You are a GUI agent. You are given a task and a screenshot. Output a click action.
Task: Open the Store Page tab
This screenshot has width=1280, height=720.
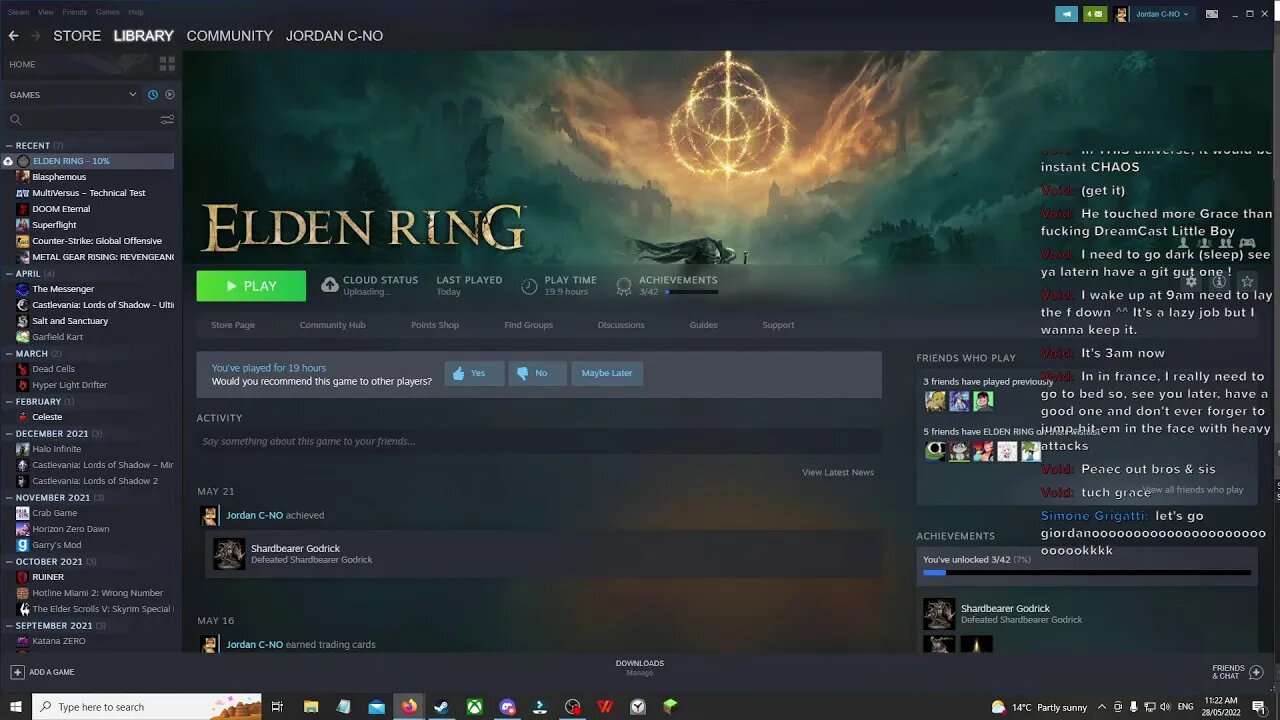click(233, 325)
